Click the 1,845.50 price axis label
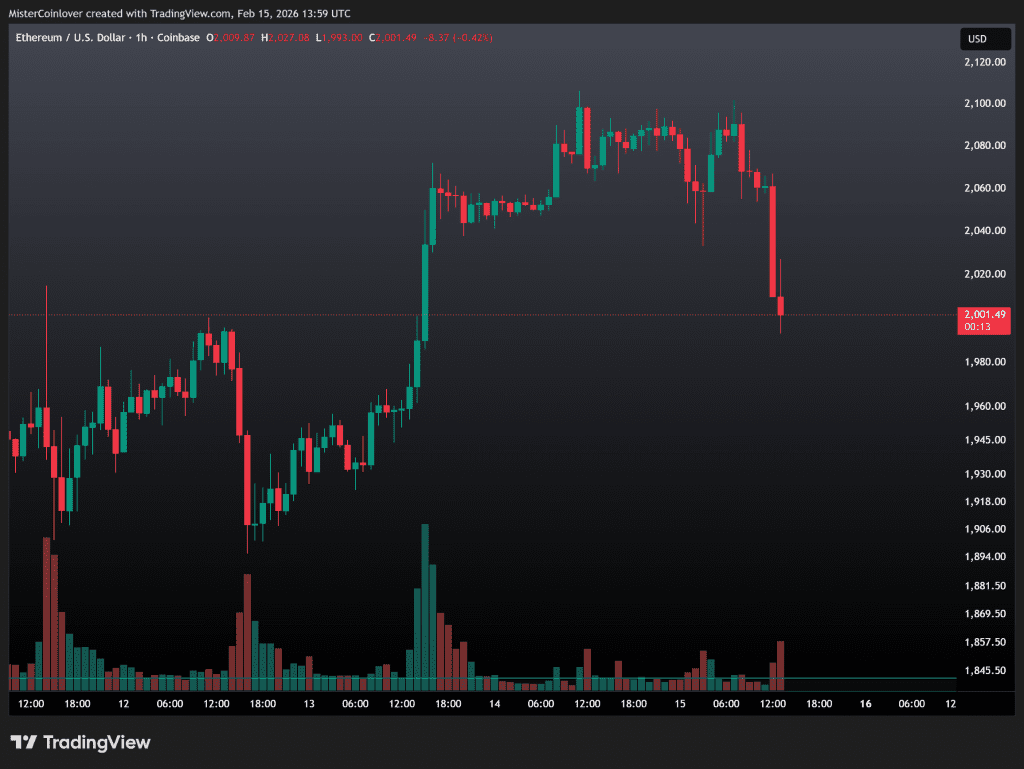 coord(984,671)
